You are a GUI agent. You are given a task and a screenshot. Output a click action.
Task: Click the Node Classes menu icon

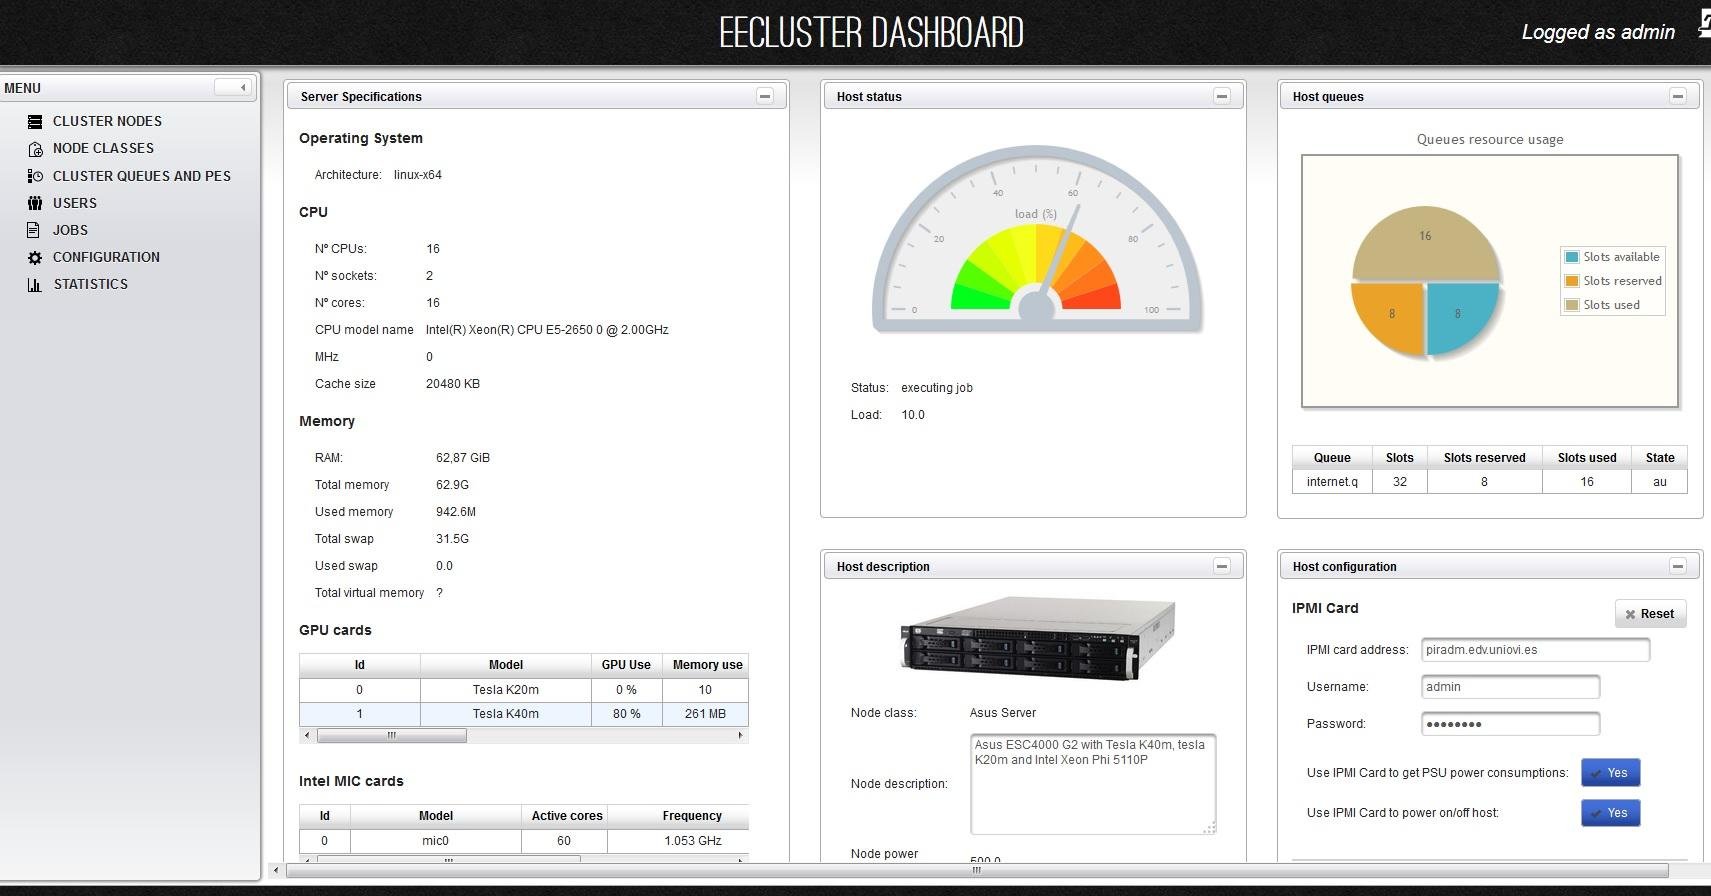(35, 149)
